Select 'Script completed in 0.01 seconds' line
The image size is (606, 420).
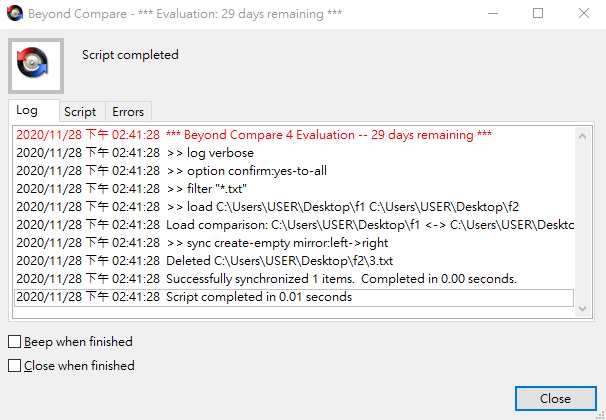pyautogui.click(x=258, y=297)
